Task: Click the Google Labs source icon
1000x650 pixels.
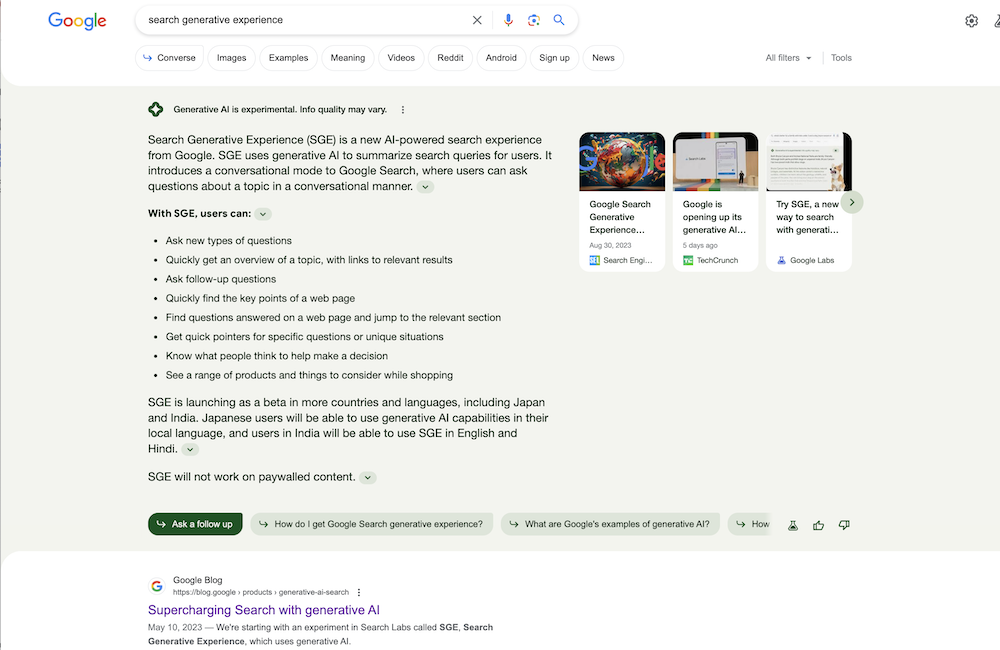Action: click(781, 260)
